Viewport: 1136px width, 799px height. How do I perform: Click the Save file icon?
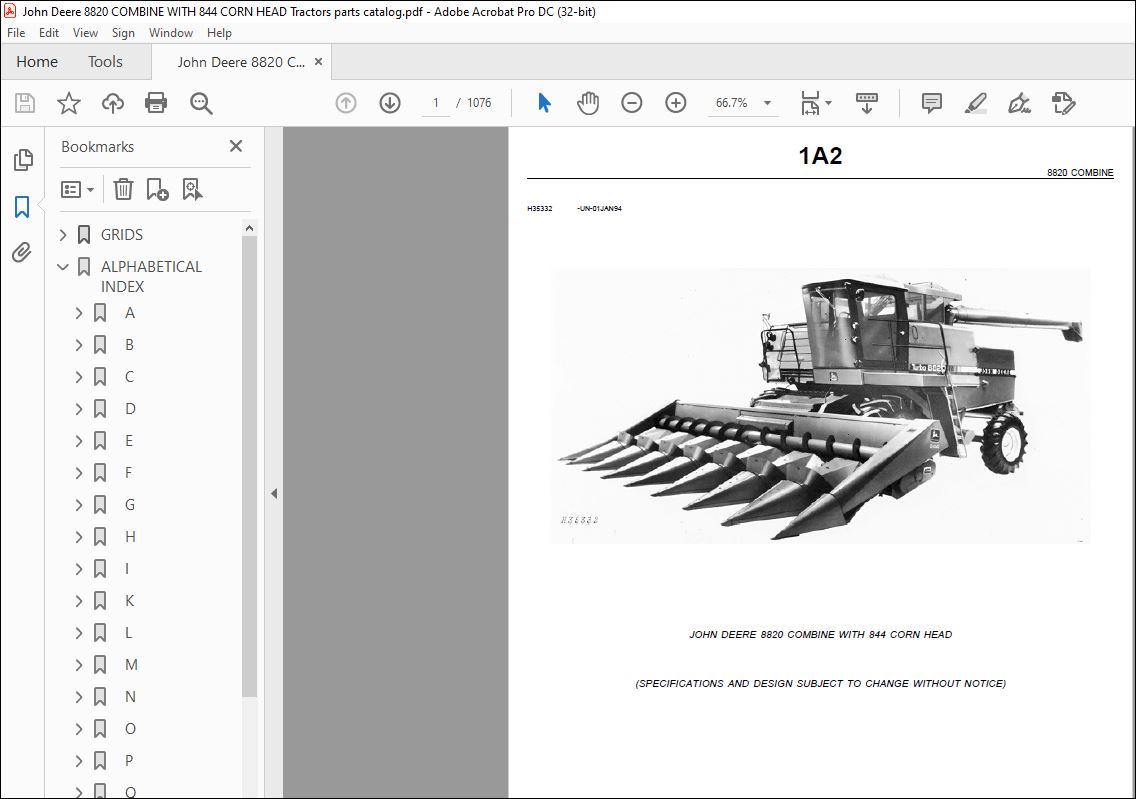[x=25, y=103]
